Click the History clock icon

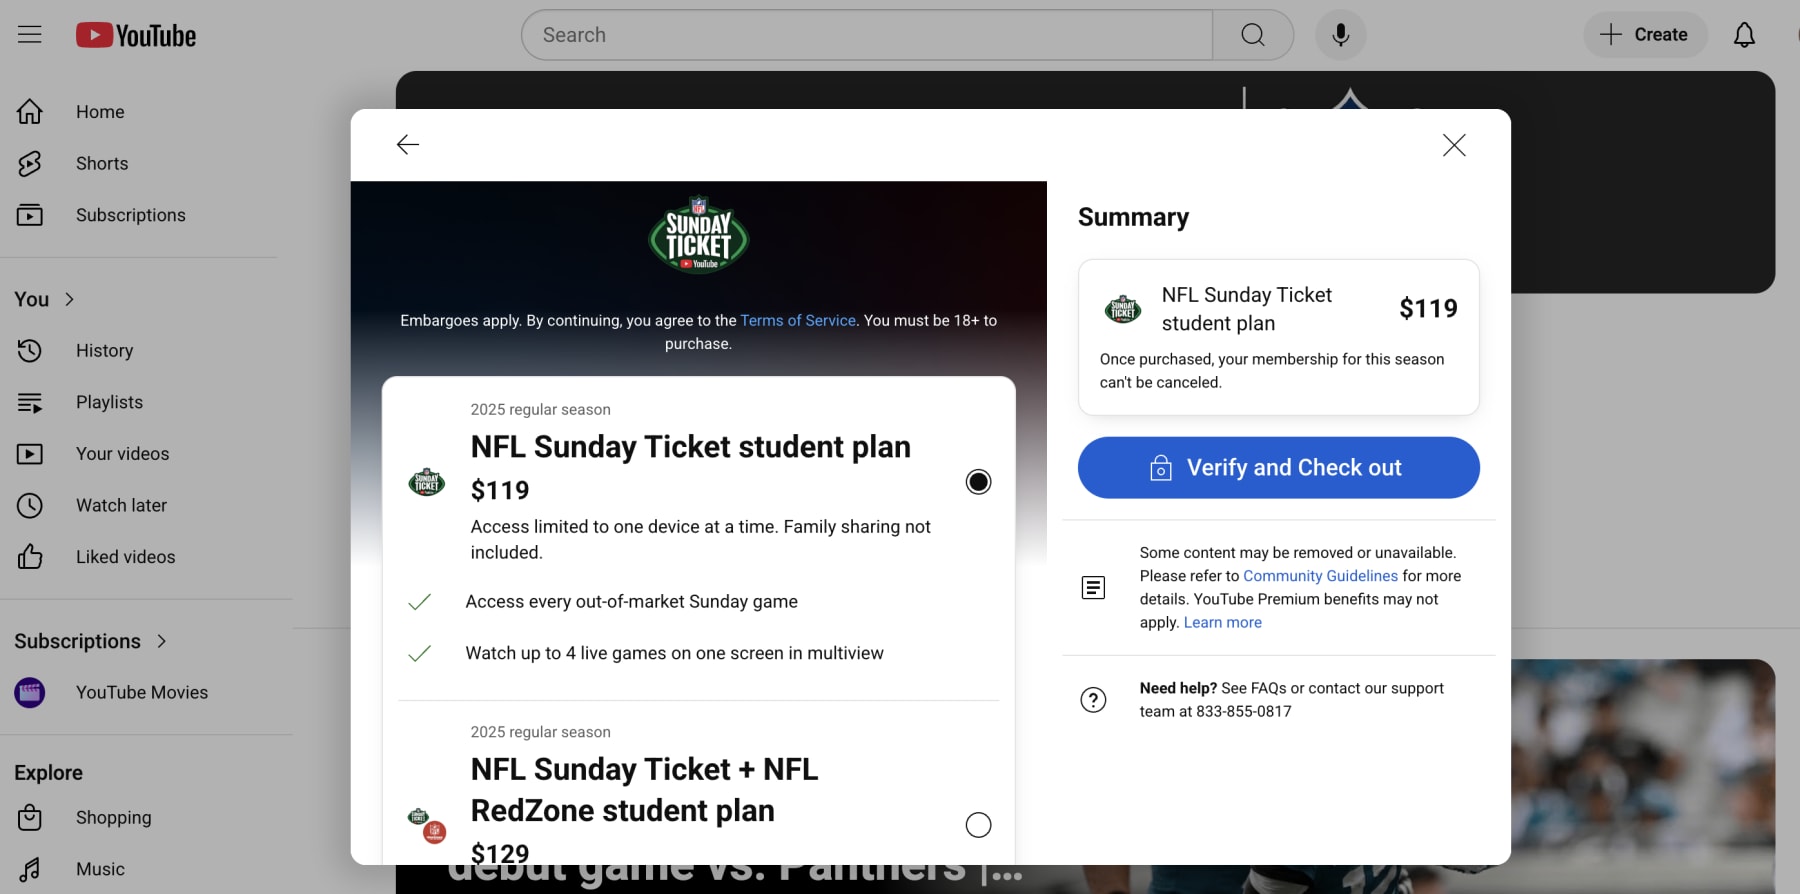coord(30,351)
